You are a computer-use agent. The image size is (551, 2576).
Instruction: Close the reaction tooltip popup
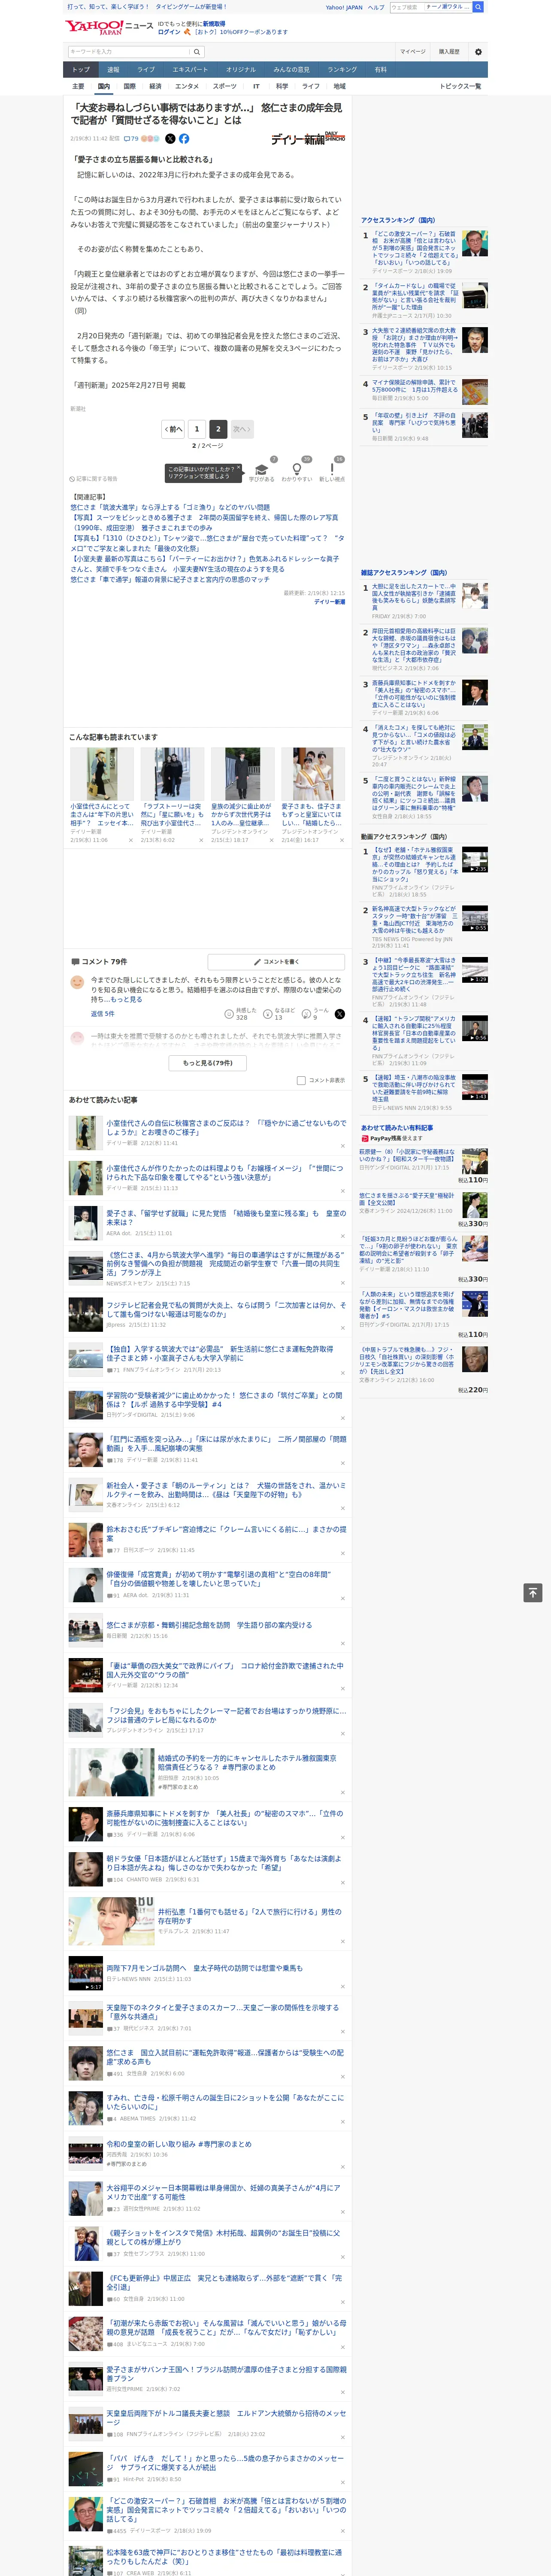pos(239,467)
